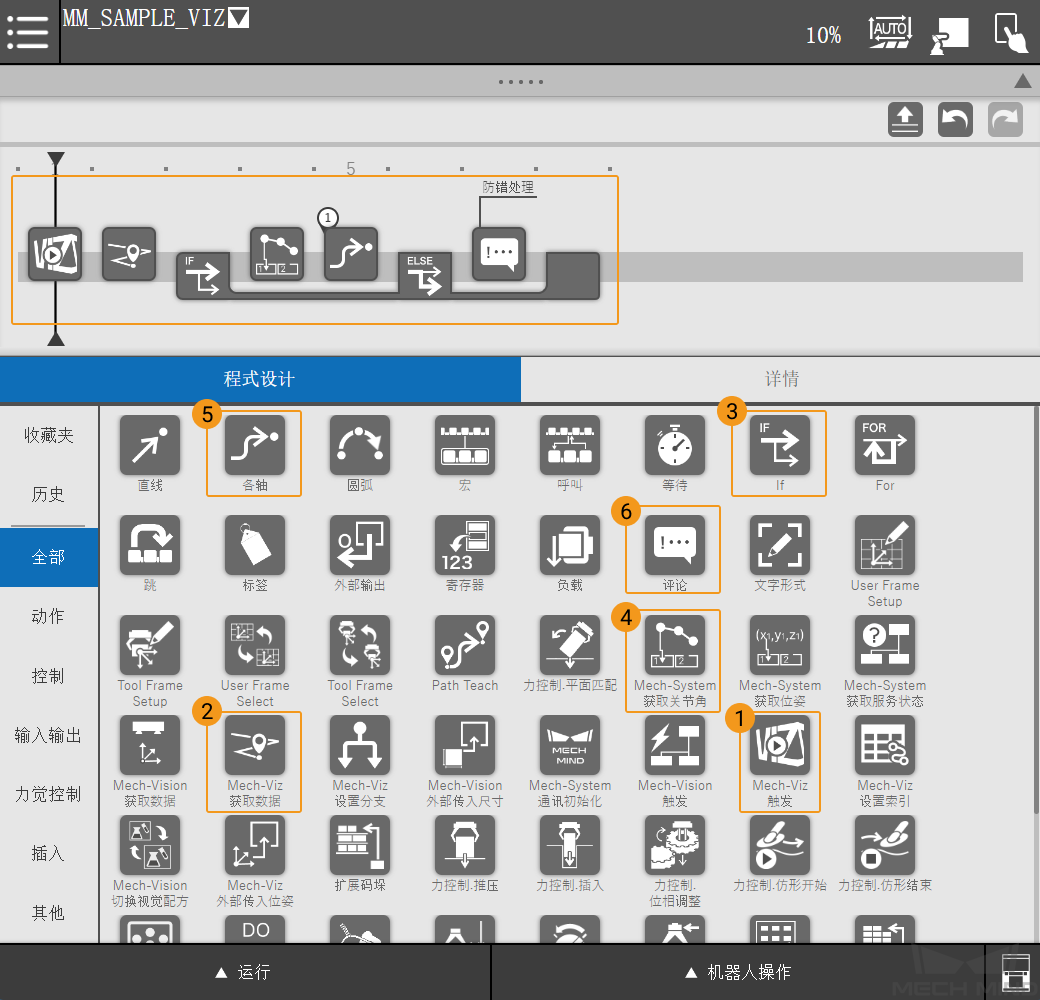Viewport: 1040px width, 1000px height.
Task: Select the Mech-Viz 获取数据 command icon
Action: point(255,746)
